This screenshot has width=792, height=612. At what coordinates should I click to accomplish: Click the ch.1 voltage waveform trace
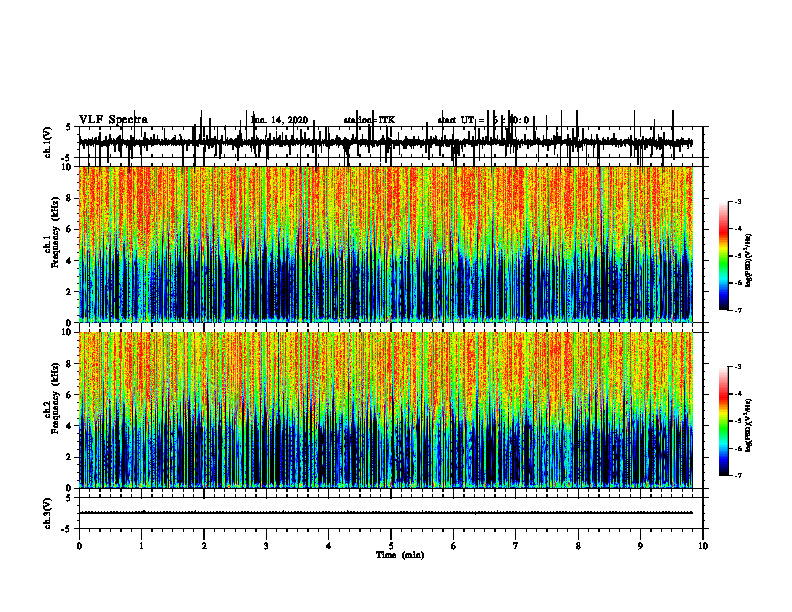(386, 143)
